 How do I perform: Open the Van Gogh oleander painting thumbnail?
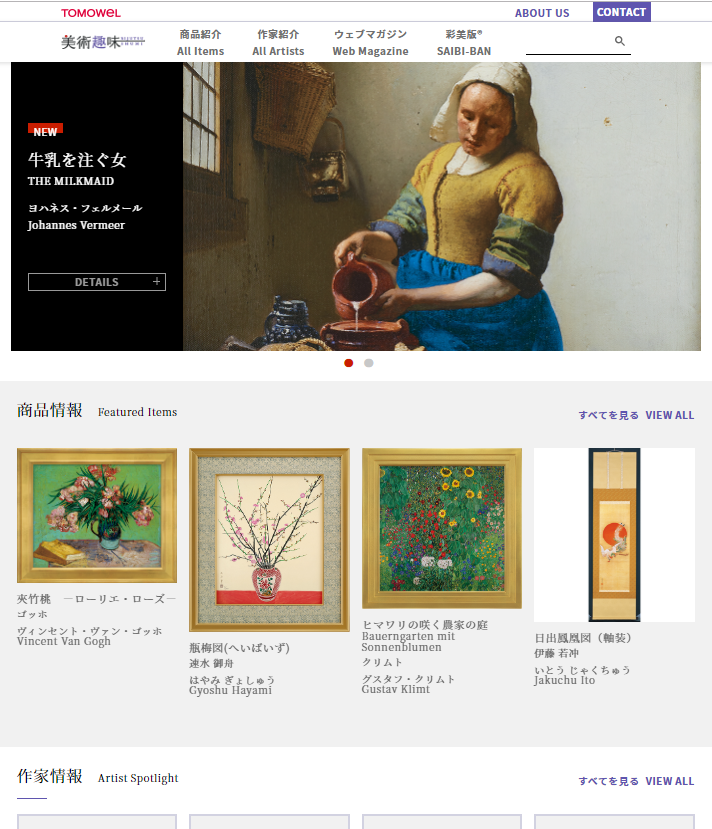coord(97,515)
